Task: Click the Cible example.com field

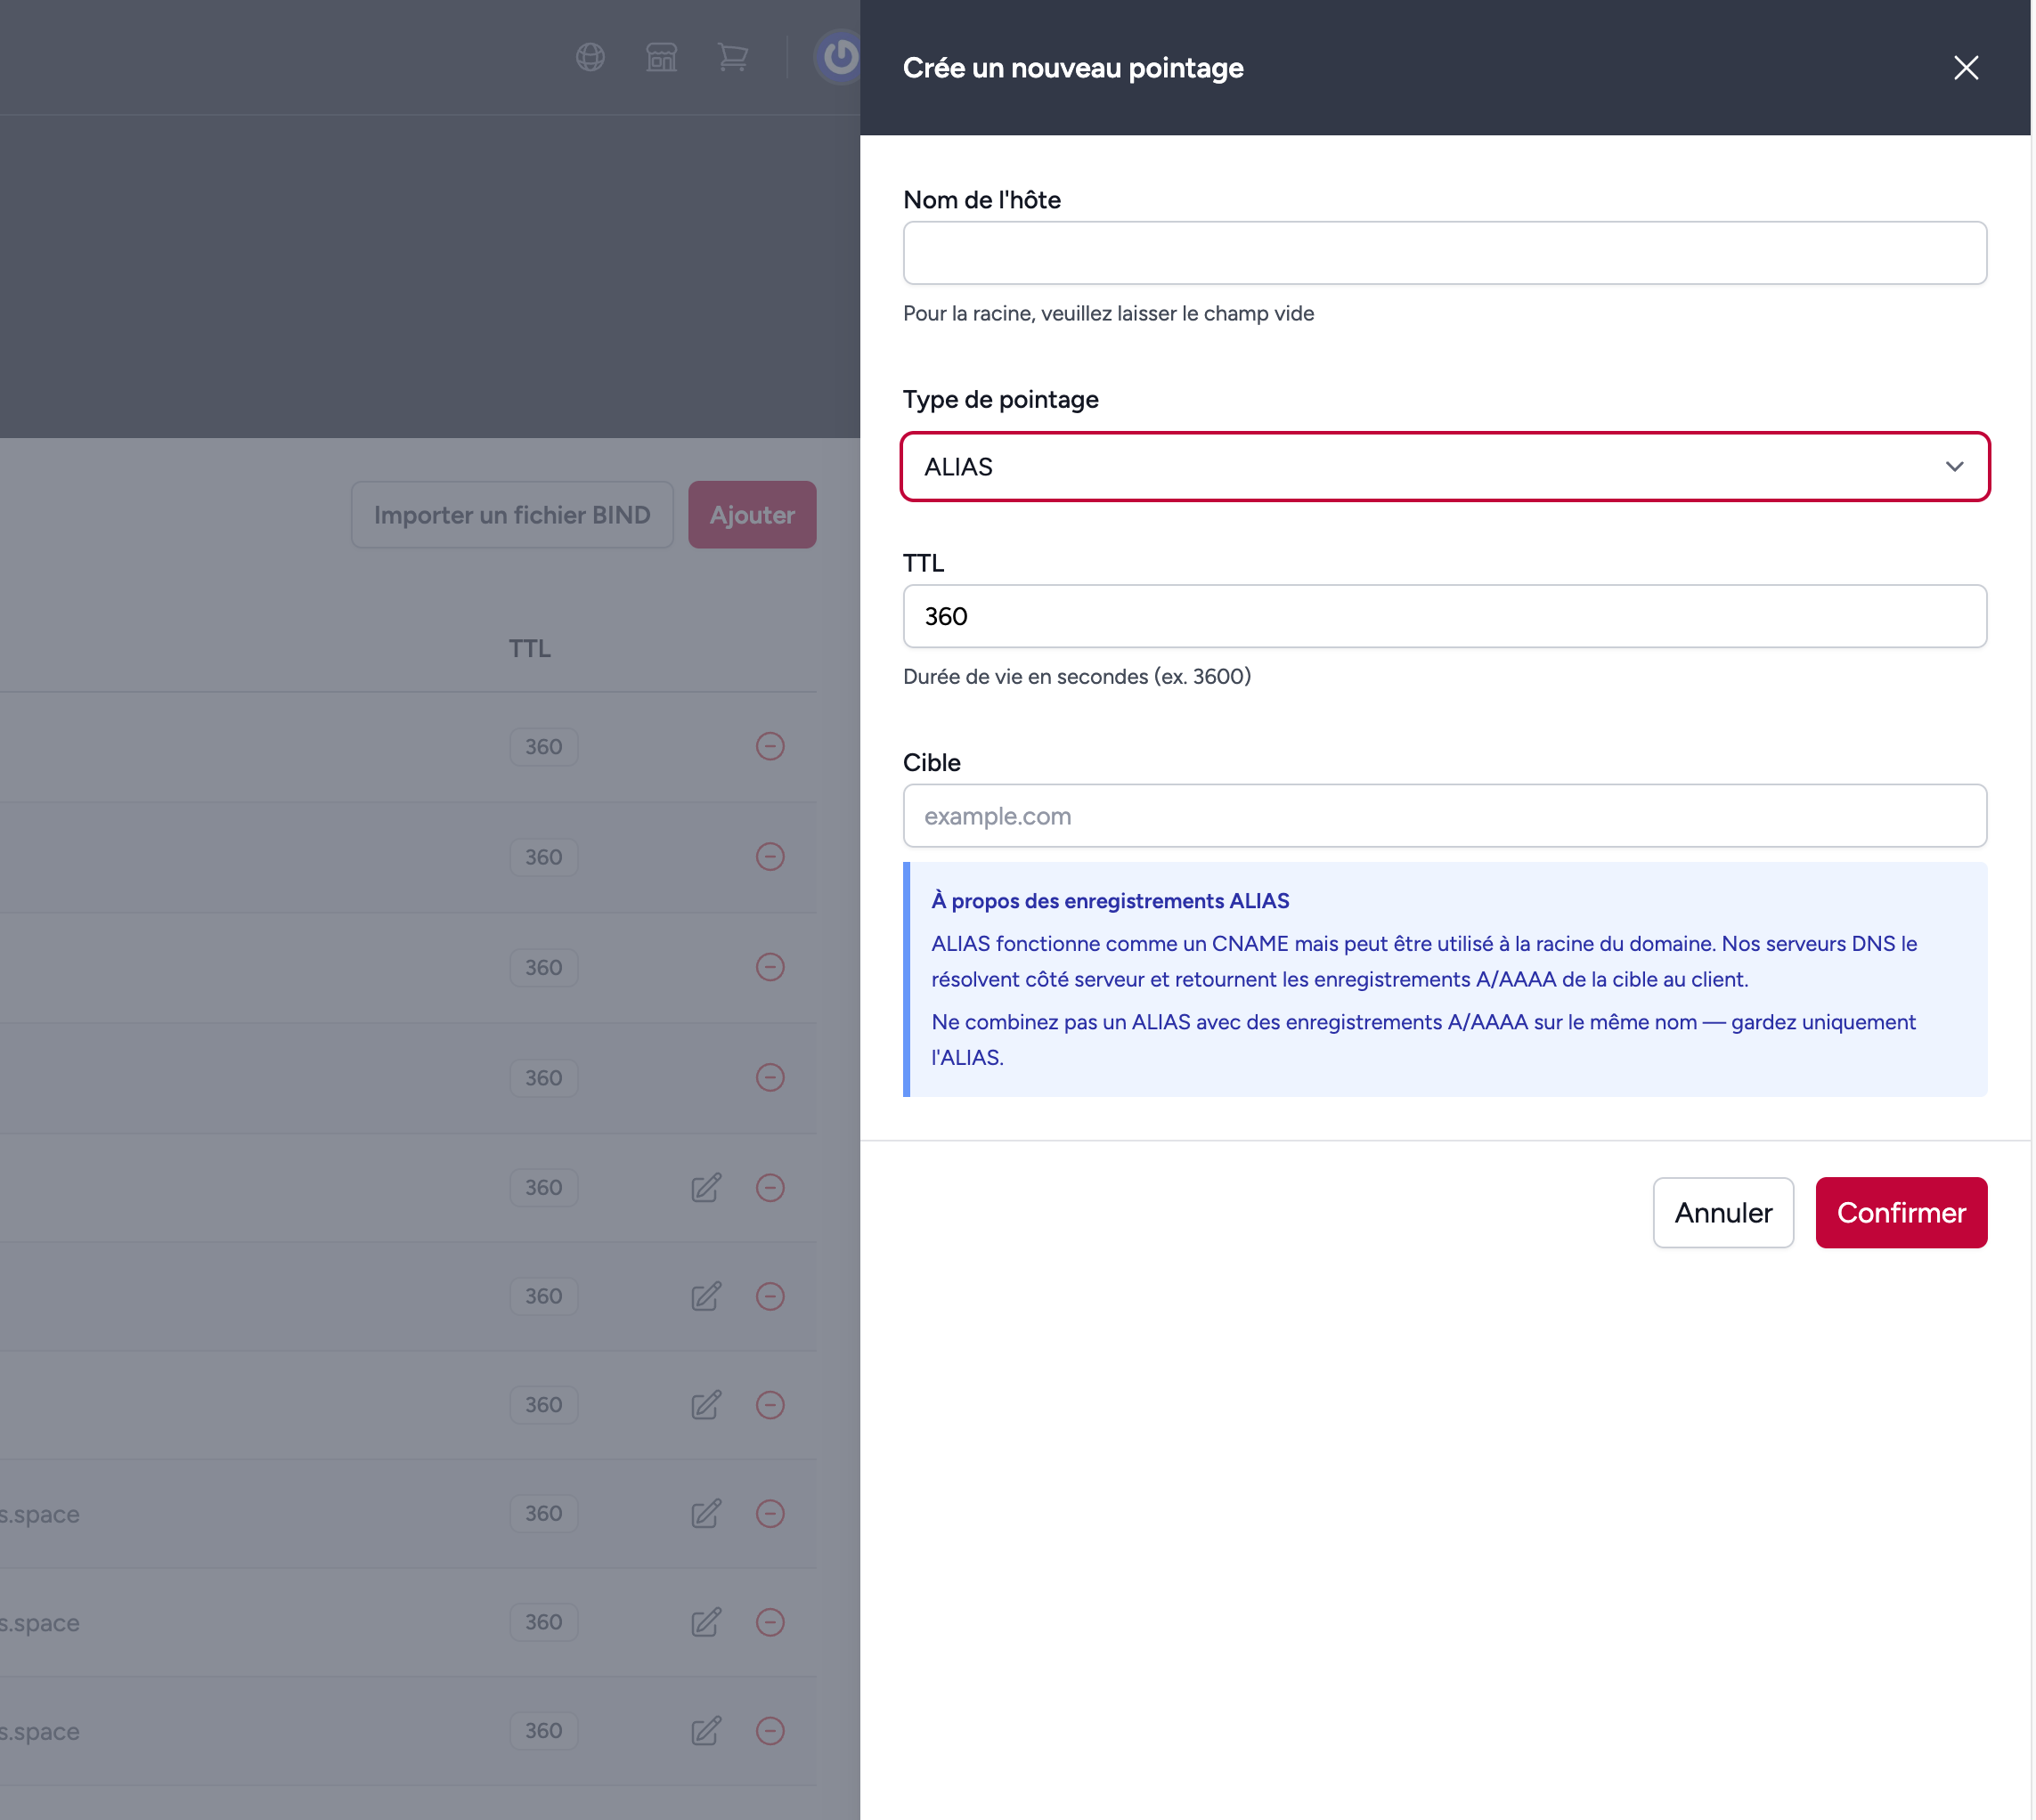Action: click(1443, 816)
